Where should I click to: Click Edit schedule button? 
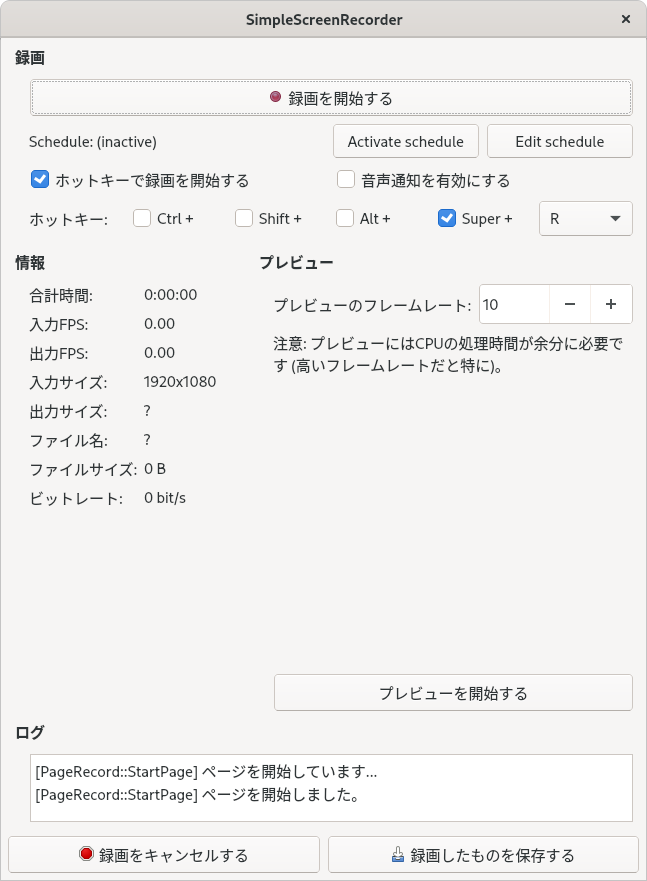pyautogui.click(x=560, y=141)
